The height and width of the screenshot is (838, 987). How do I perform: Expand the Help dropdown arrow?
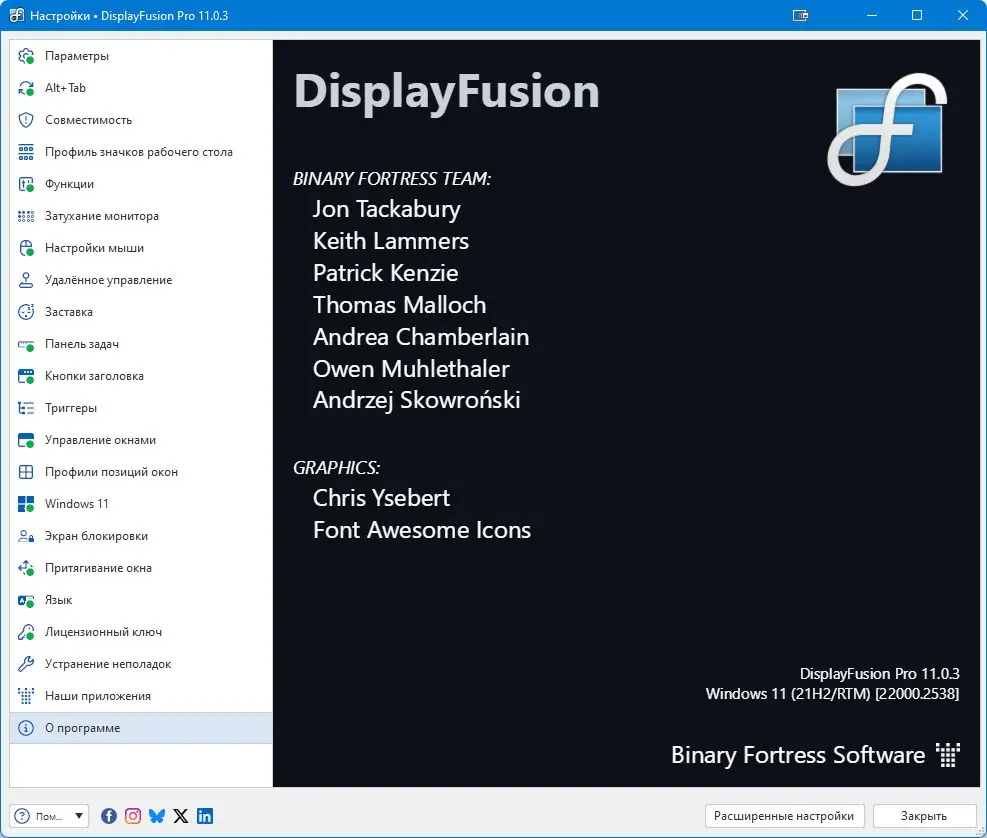(79, 816)
